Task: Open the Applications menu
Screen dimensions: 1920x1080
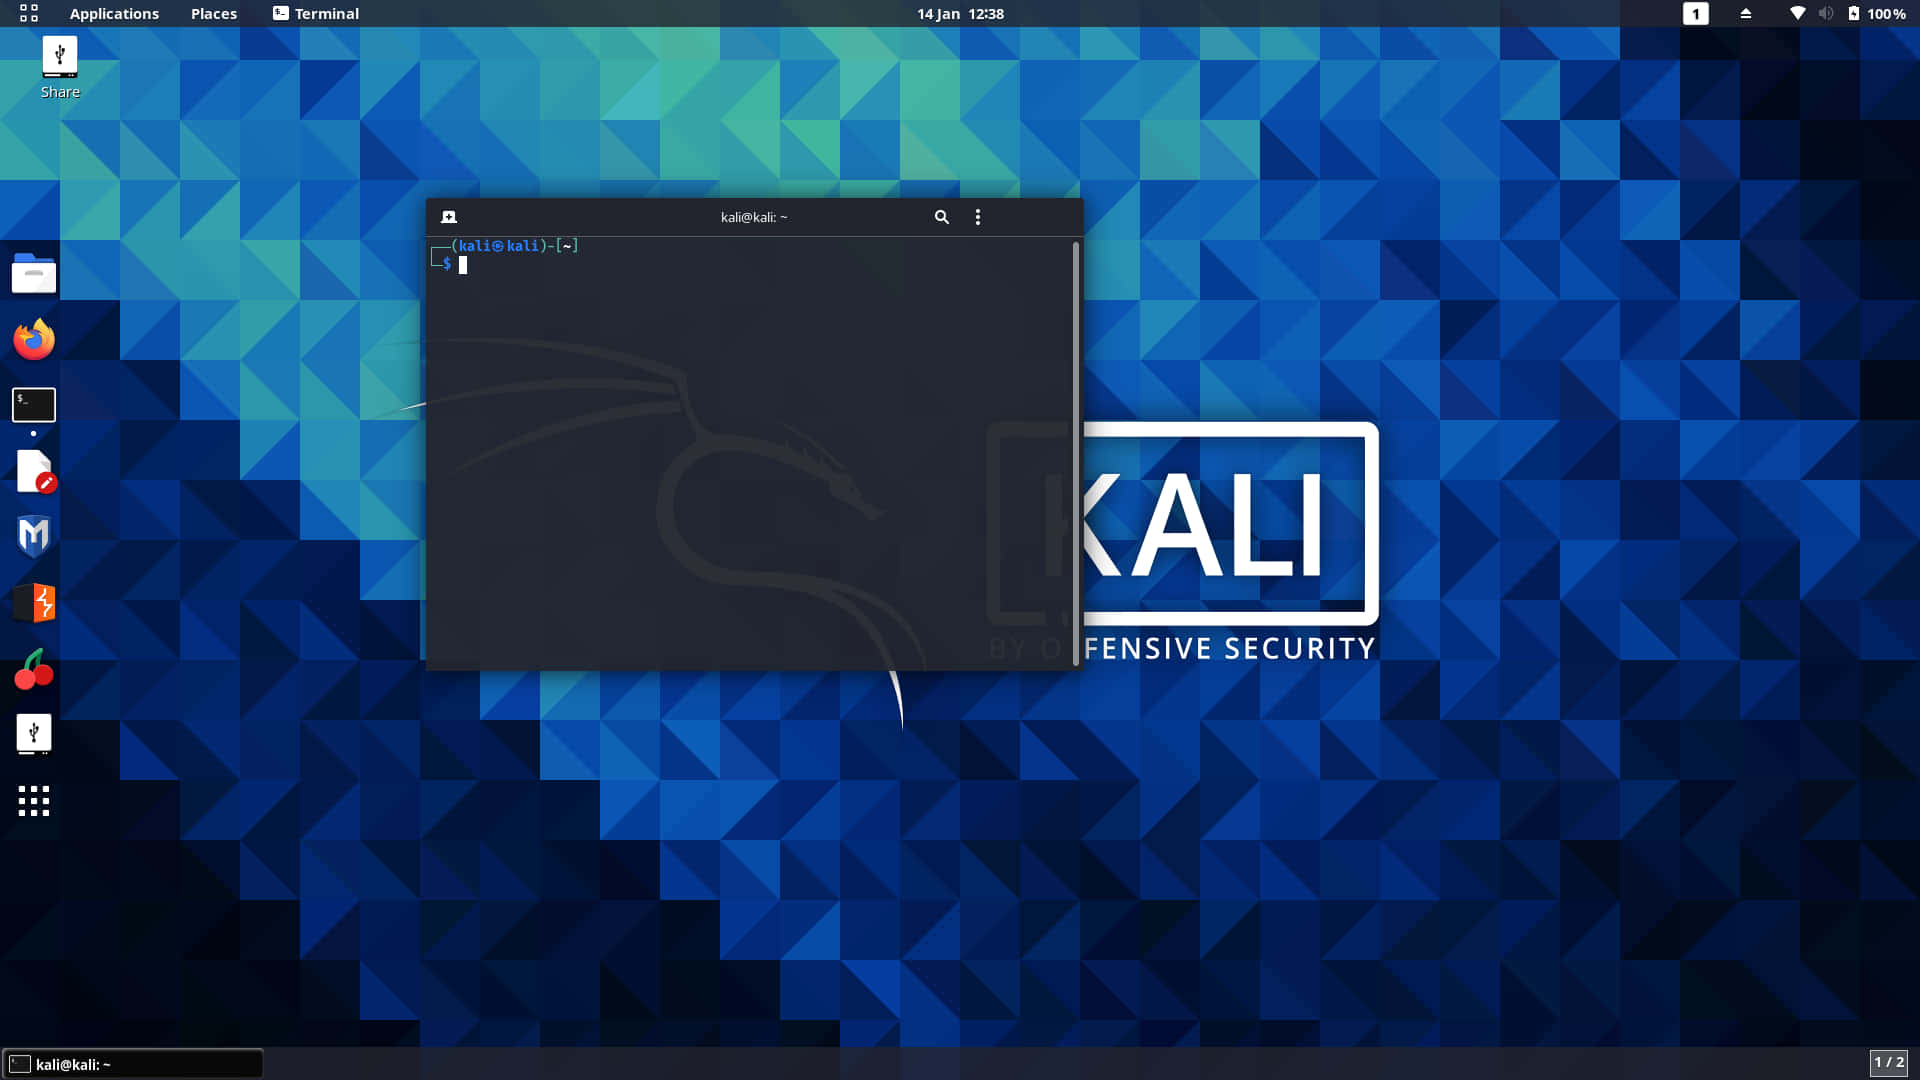Action: (x=113, y=13)
